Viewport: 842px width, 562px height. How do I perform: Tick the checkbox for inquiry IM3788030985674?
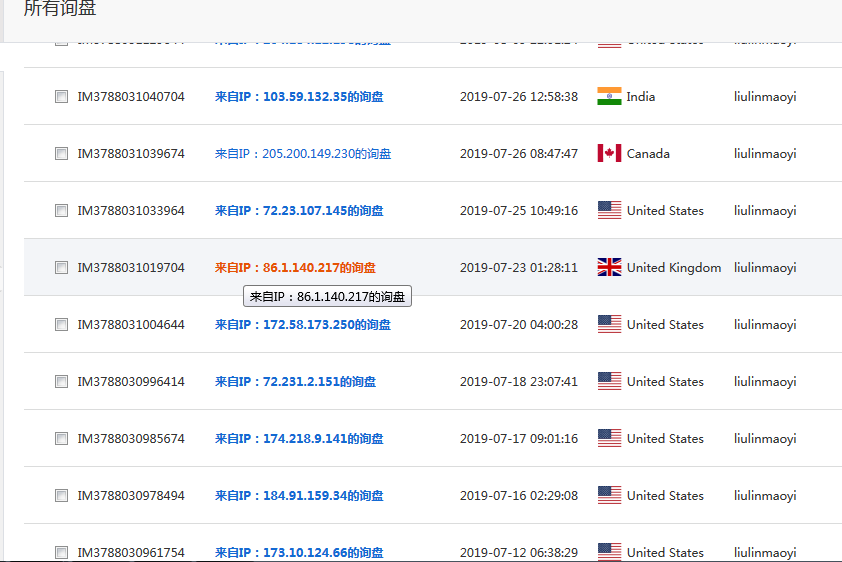(61, 439)
